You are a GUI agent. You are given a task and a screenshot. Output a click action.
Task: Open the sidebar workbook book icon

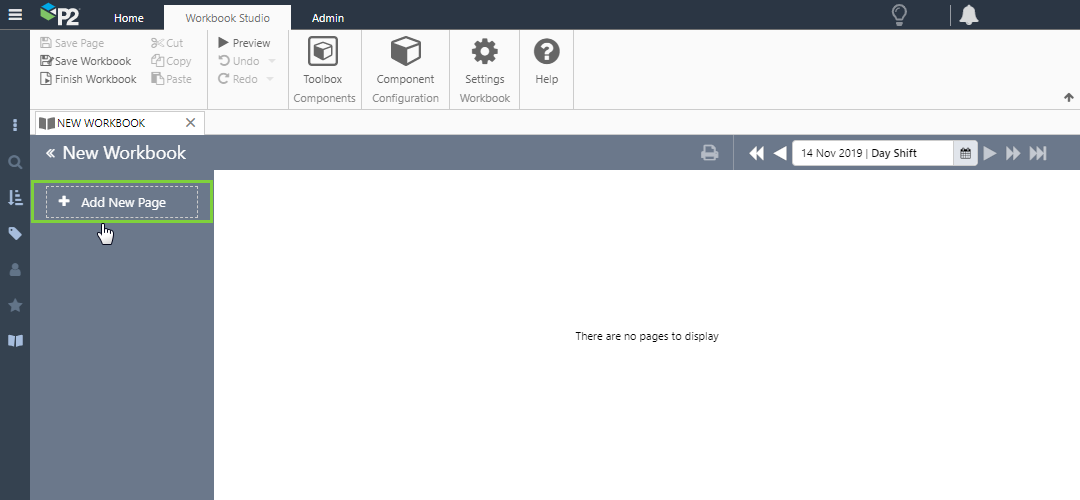point(15,341)
